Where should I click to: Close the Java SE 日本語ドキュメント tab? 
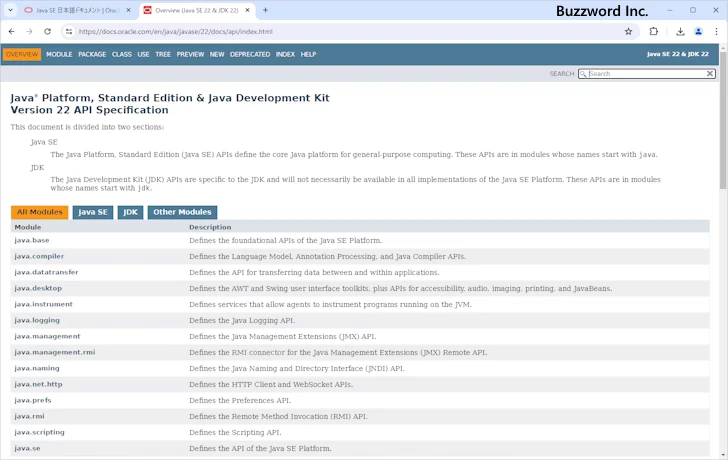tap(129, 10)
